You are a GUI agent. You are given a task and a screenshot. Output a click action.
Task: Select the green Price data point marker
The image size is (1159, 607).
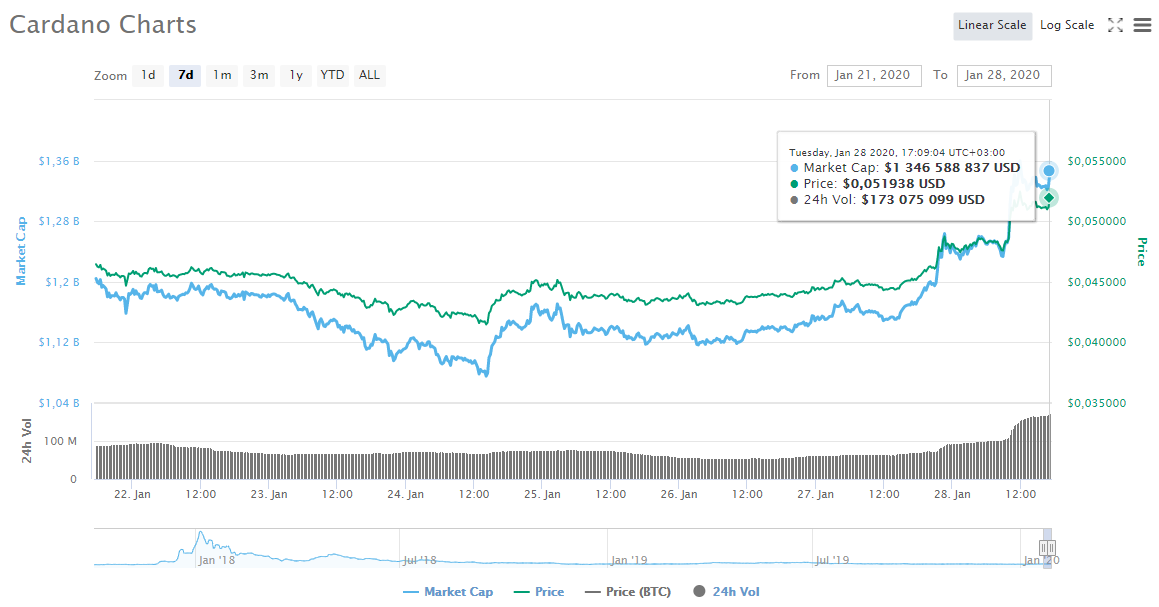(1048, 197)
